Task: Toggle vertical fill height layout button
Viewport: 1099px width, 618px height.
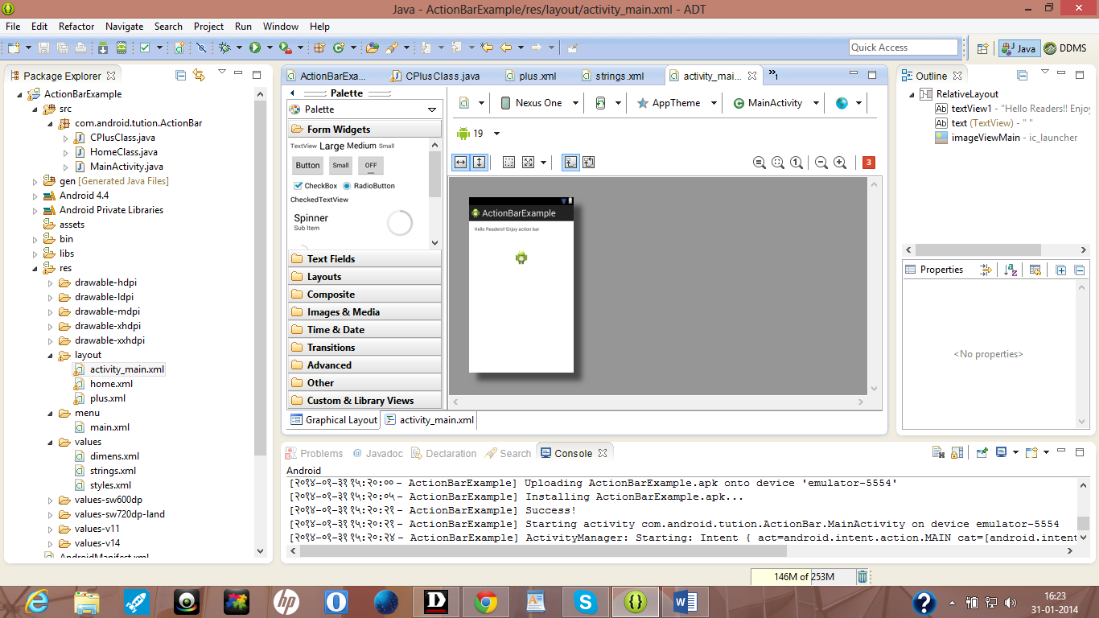Action: point(479,163)
